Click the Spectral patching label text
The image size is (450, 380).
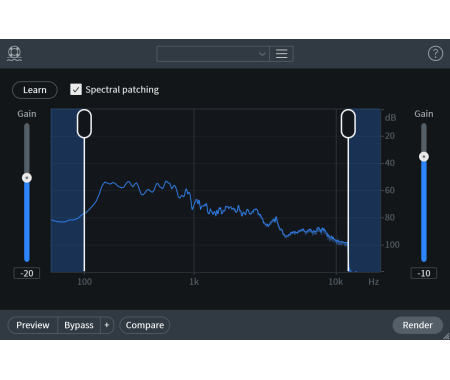coord(122,90)
